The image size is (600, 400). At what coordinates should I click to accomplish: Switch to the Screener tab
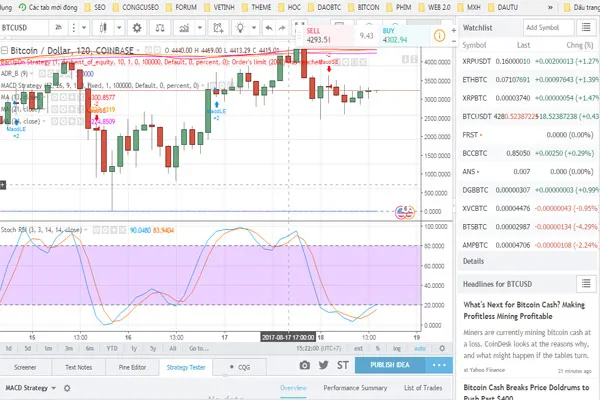tap(25, 367)
